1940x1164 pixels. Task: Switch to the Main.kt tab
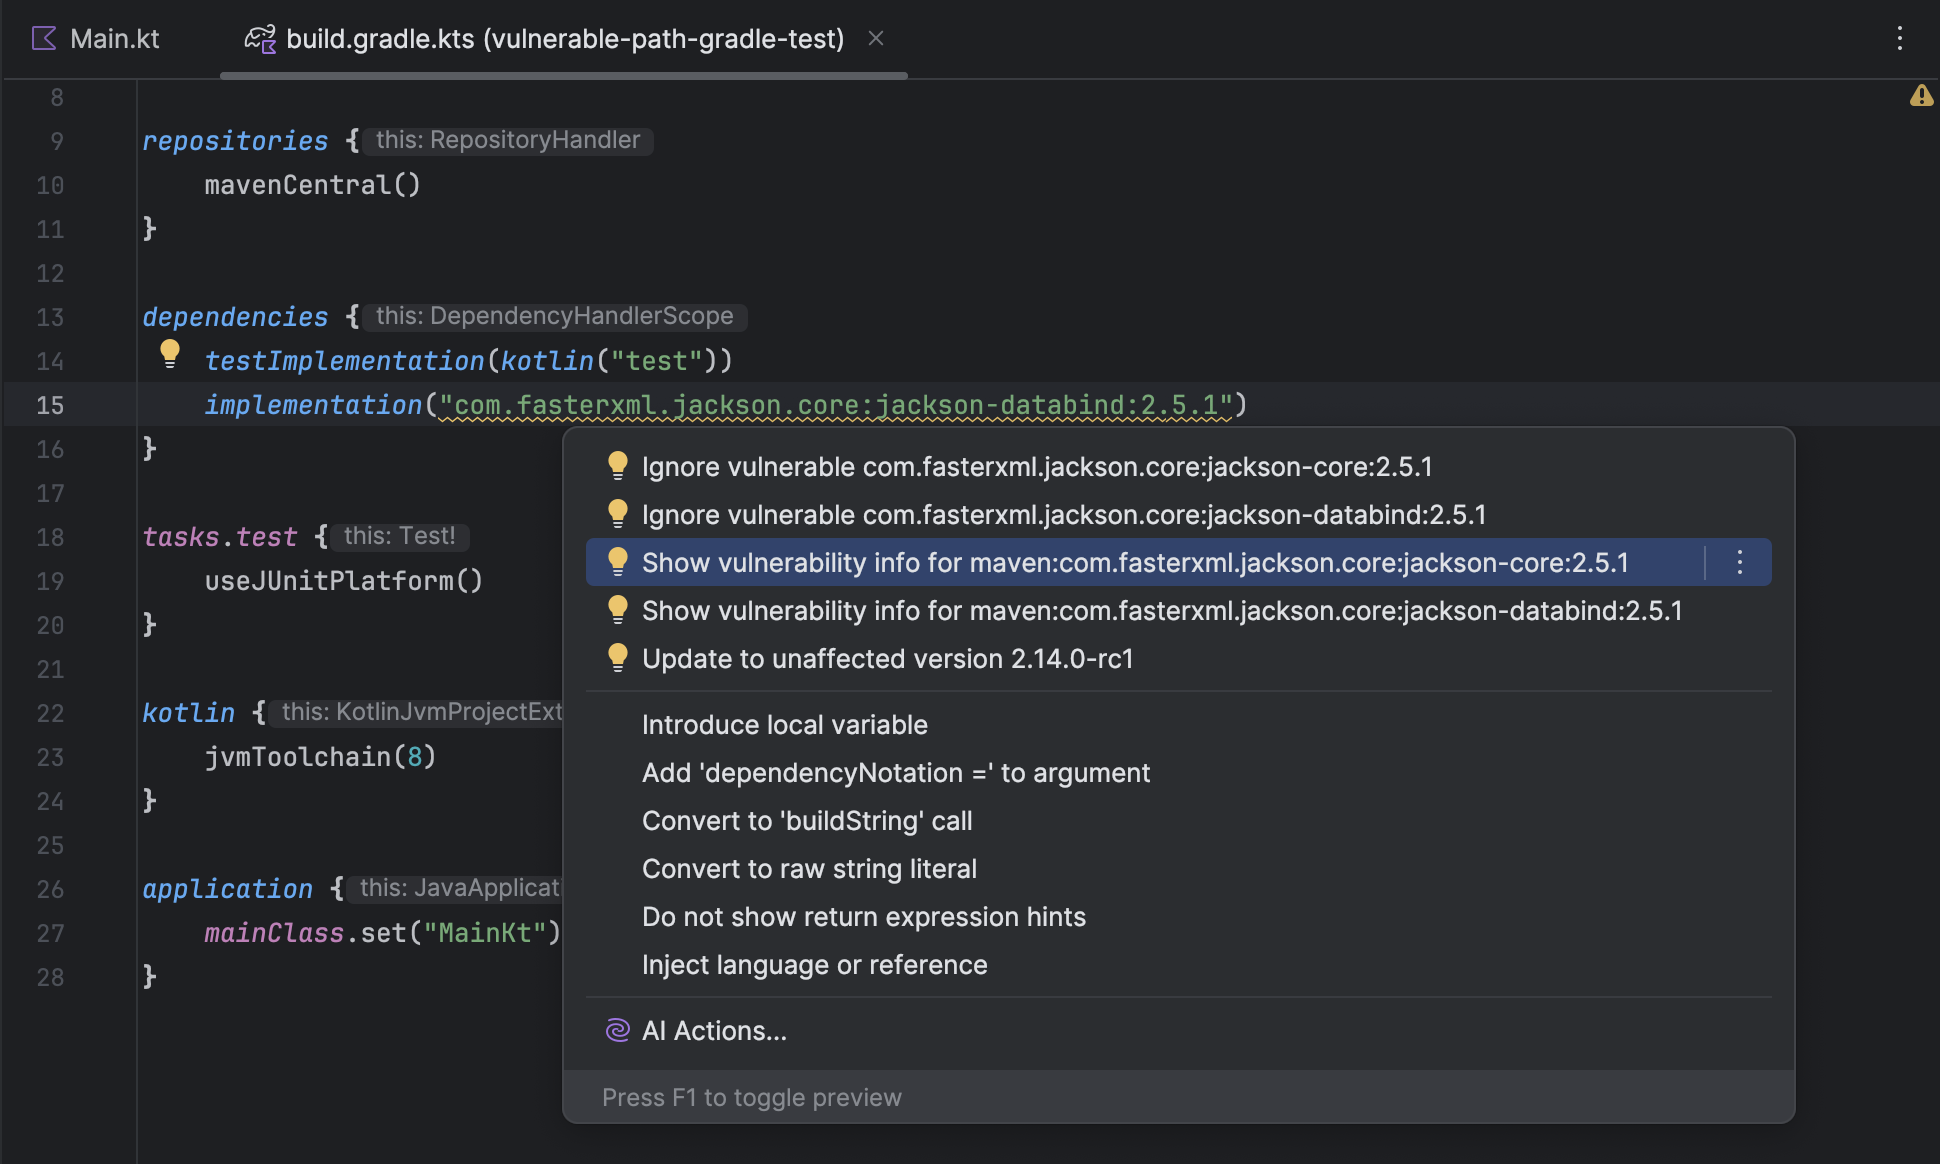(115, 38)
